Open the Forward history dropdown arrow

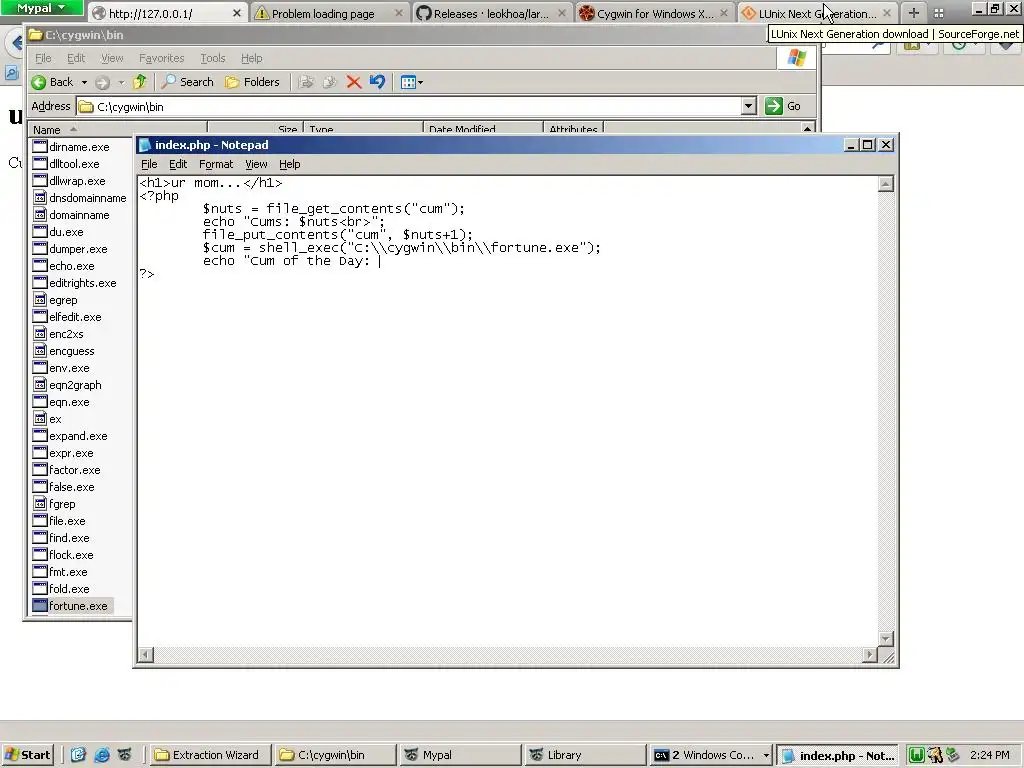click(121, 82)
